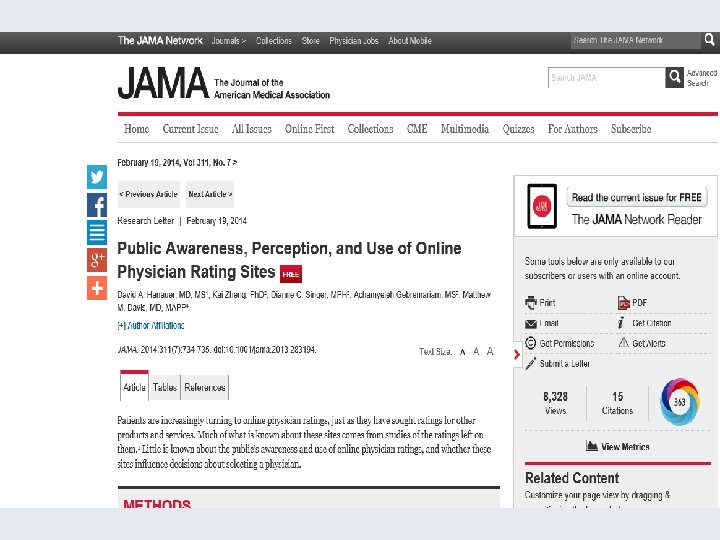Open the Article tab

(x=134, y=387)
